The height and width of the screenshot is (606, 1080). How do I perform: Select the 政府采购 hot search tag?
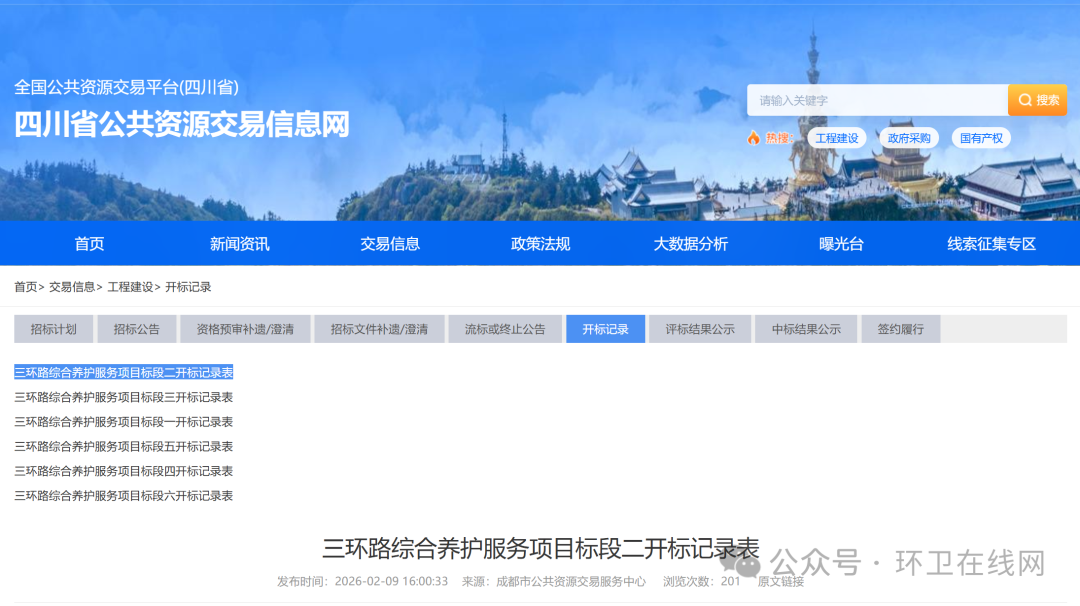[908, 138]
